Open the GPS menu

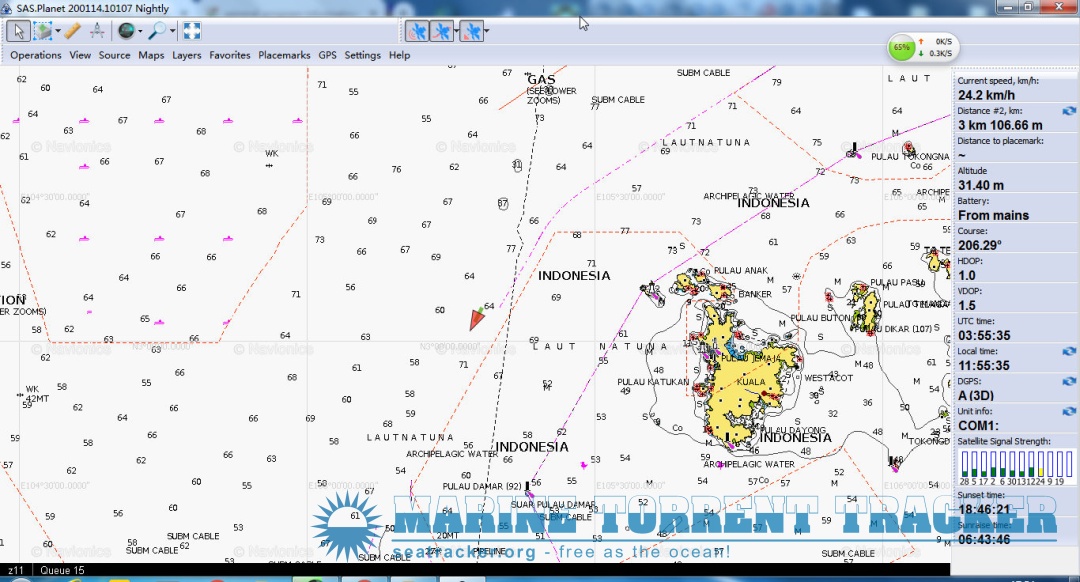327,55
